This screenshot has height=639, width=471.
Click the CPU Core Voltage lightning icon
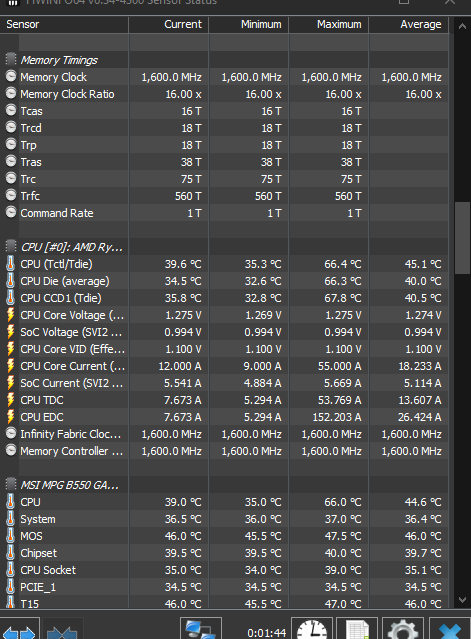tap(11, 315)
